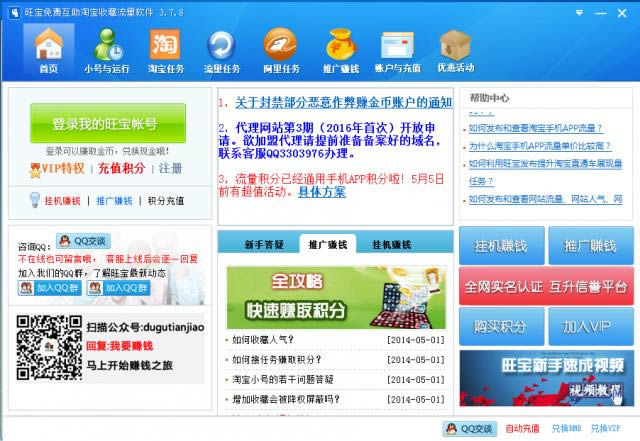Open the 优惠活动 box icon
640x441 pixels.
point(455,50)
